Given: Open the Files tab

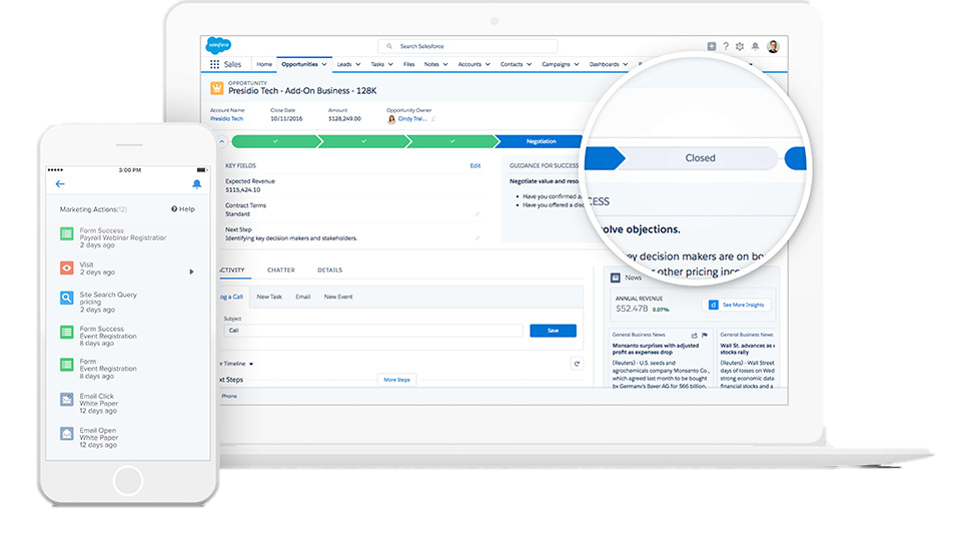Looking at the screenshot, I should pos(409,64).
